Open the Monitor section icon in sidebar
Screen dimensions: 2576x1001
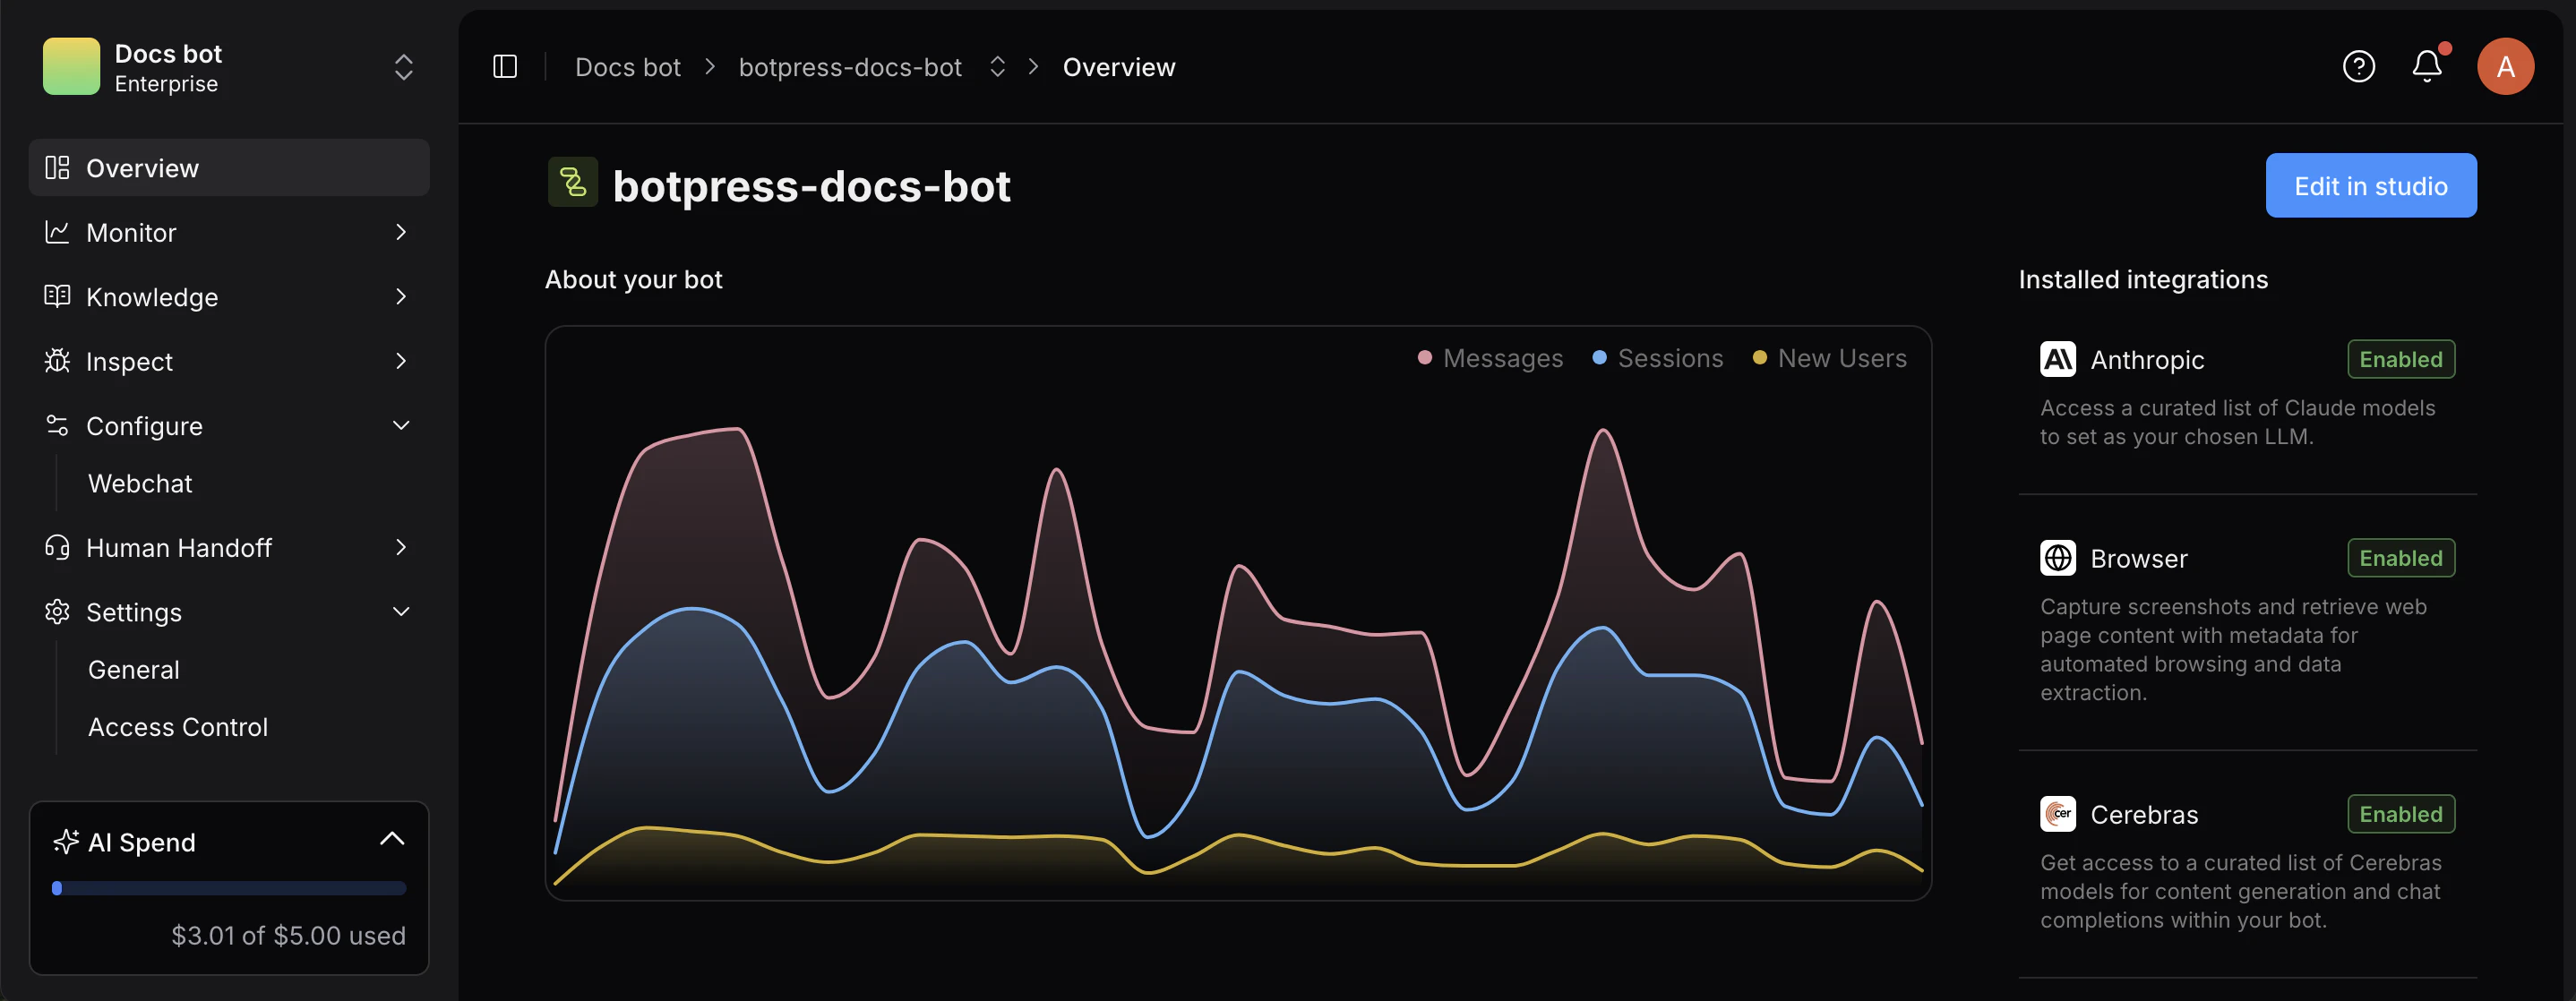57,231
